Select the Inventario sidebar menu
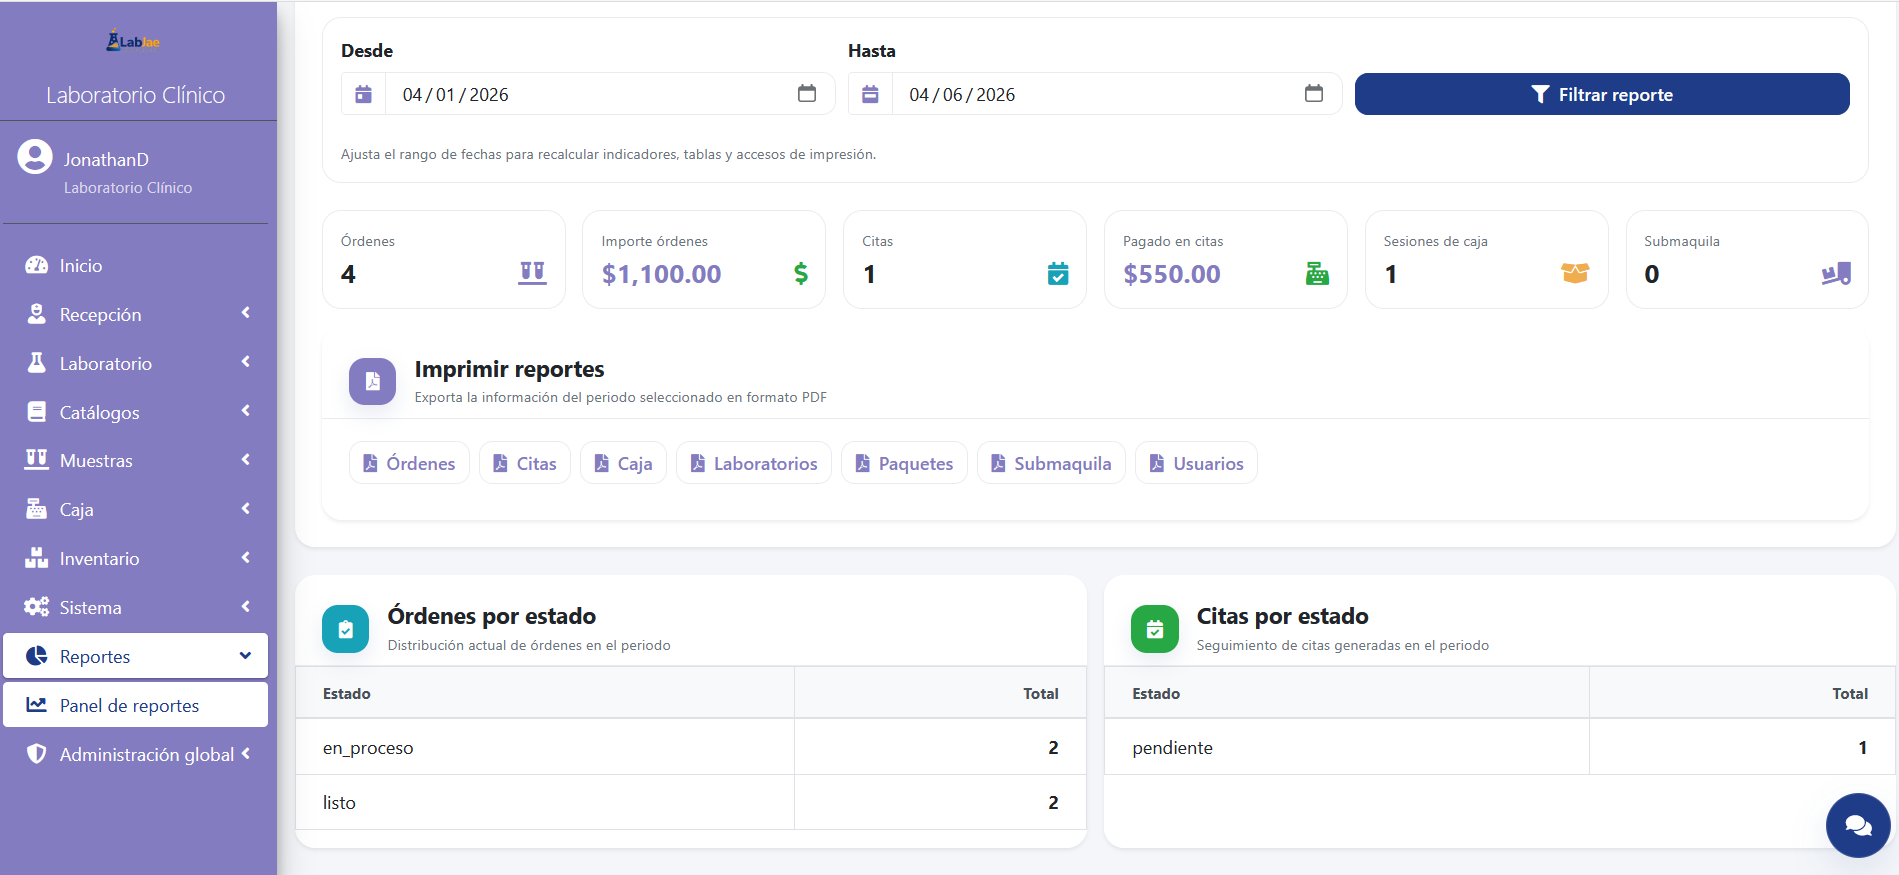Viewport: 1899px width, 875px height. (x=136, y=558)
